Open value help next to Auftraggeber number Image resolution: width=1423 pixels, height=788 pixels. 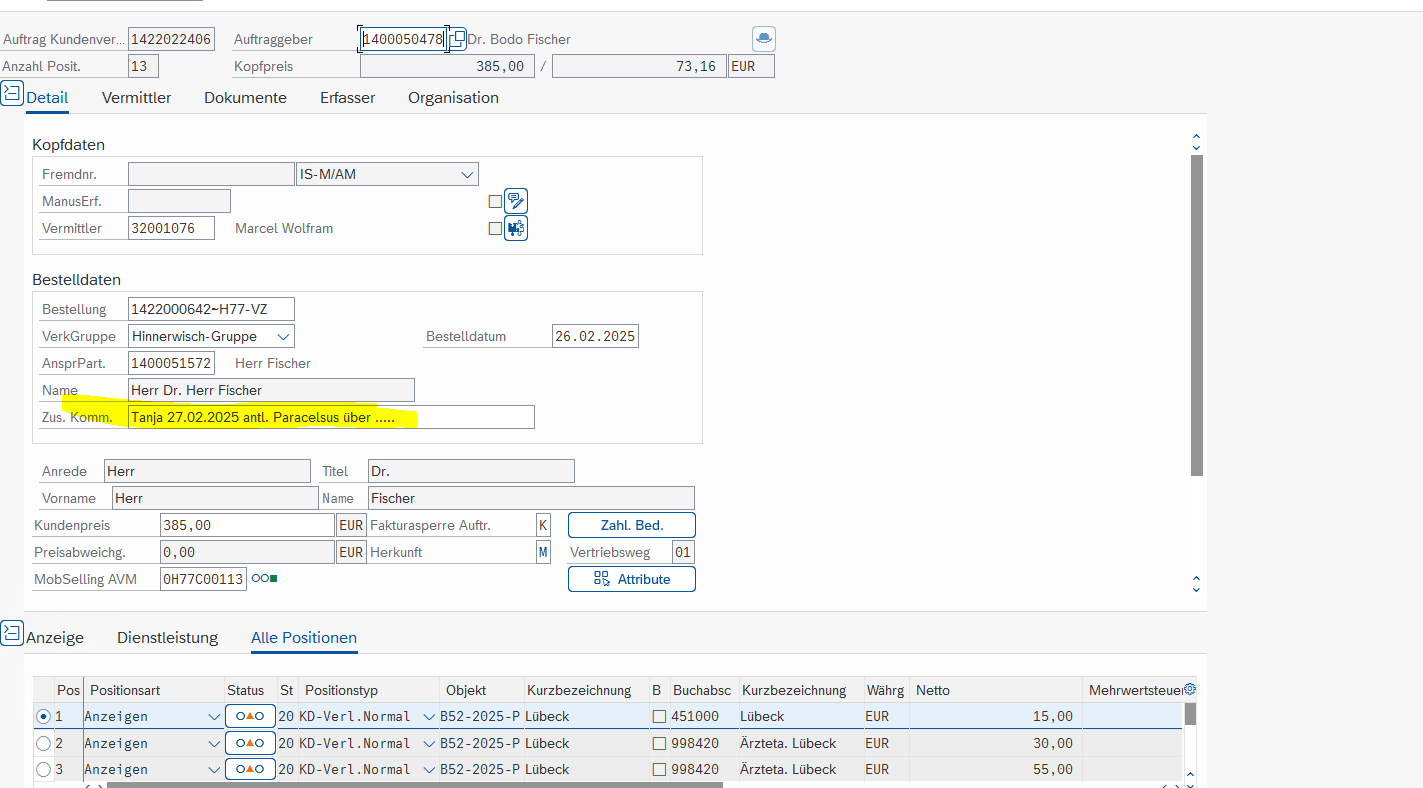(456, 39)
